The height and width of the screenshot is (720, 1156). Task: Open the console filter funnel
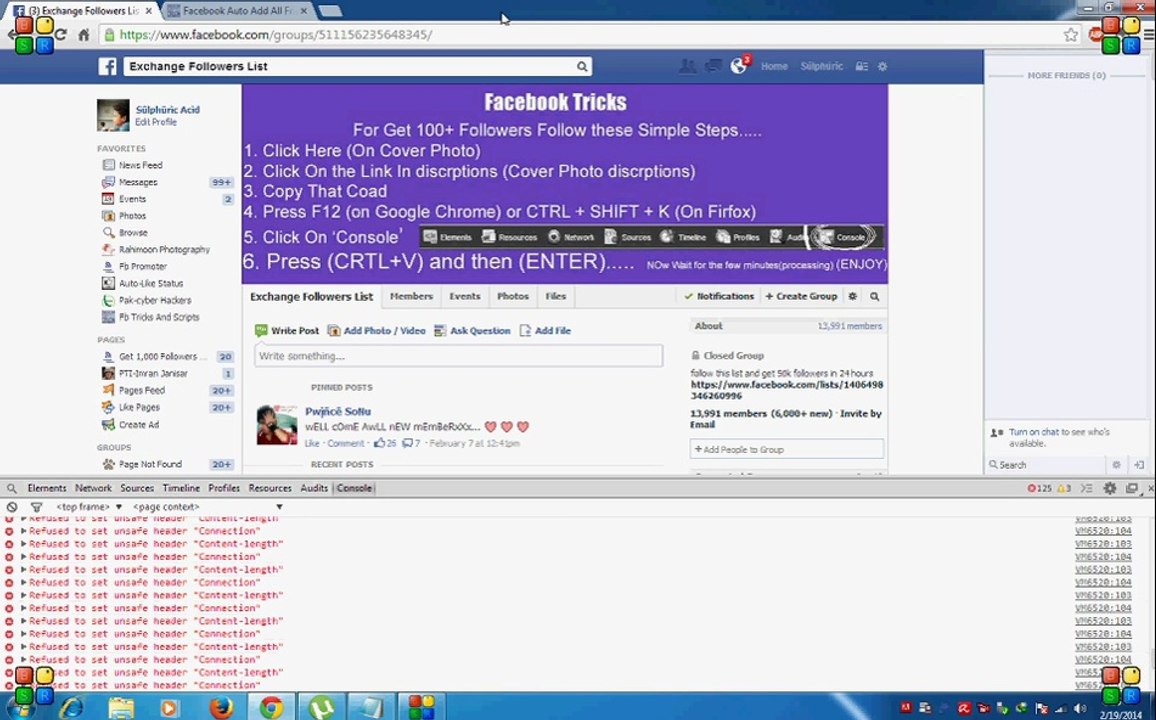click(x=36, y=507)
